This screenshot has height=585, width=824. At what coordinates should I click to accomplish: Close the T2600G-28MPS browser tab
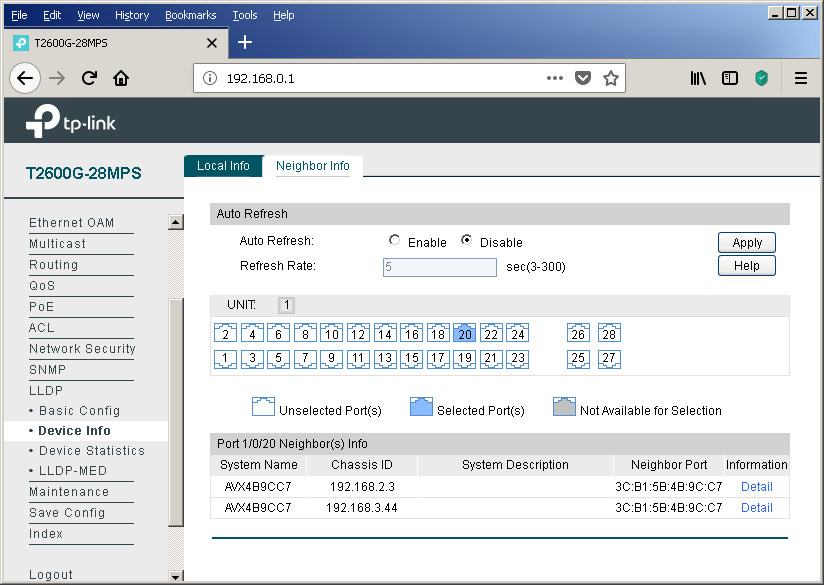212,43
